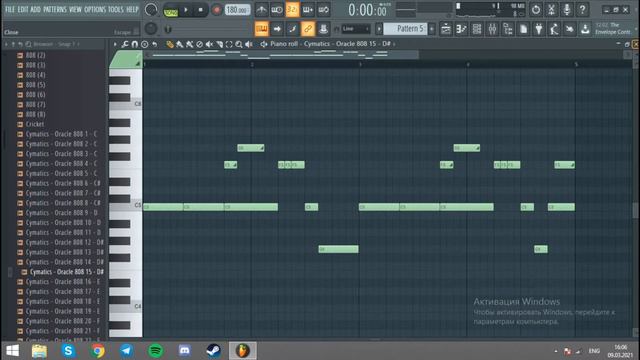
Task: Open the Browser options arrow
Action: pyautogui.click(x=6, y=44)
